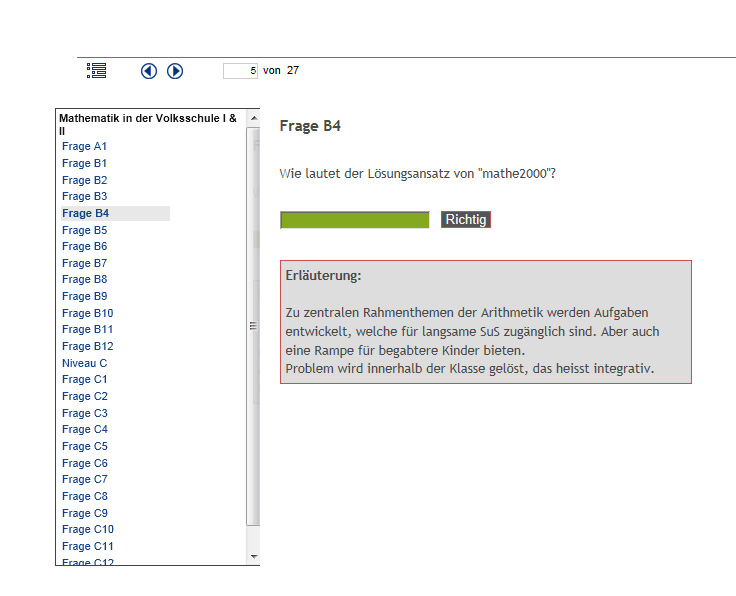This screenshot has height=596, width=736.
Task: Go to previous question with left arrow
Action: coord(149,71)
